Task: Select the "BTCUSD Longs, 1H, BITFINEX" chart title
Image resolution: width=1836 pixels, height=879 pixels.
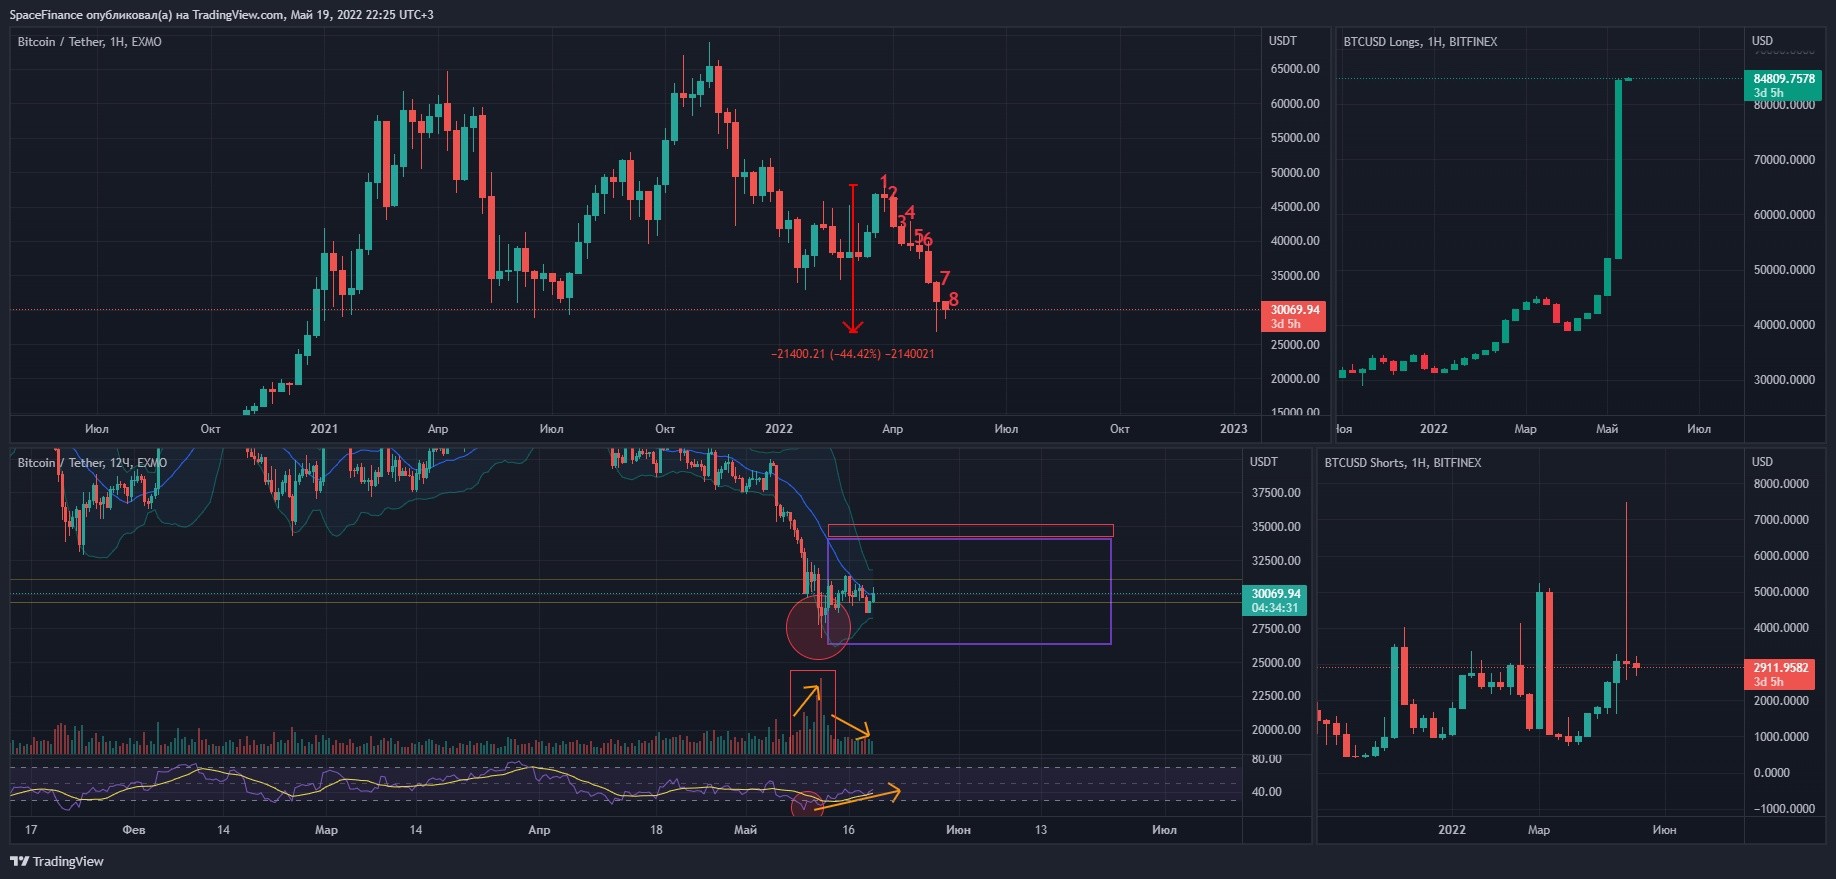Action: [1420, 42]
